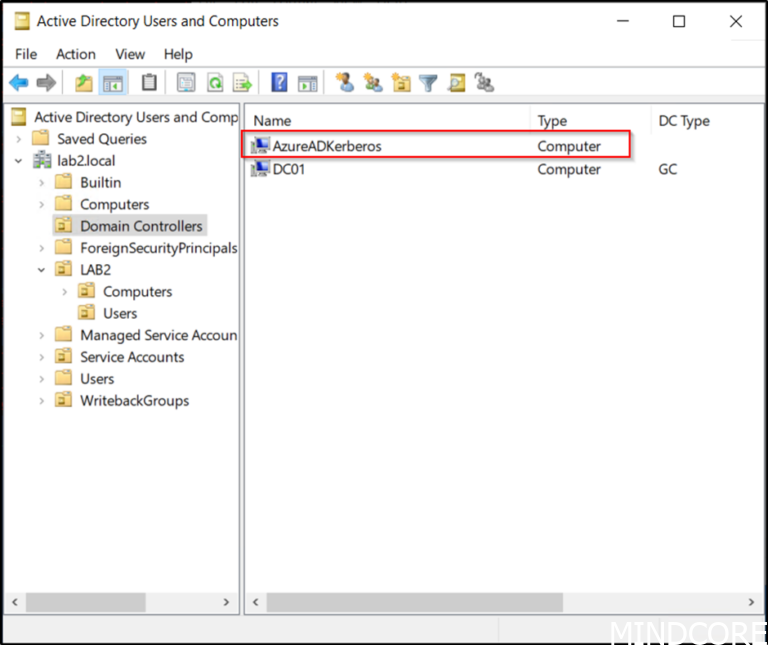Click the LAB2 OU folder icon
This screenshot has width=768, height=645.
(63, 269)
